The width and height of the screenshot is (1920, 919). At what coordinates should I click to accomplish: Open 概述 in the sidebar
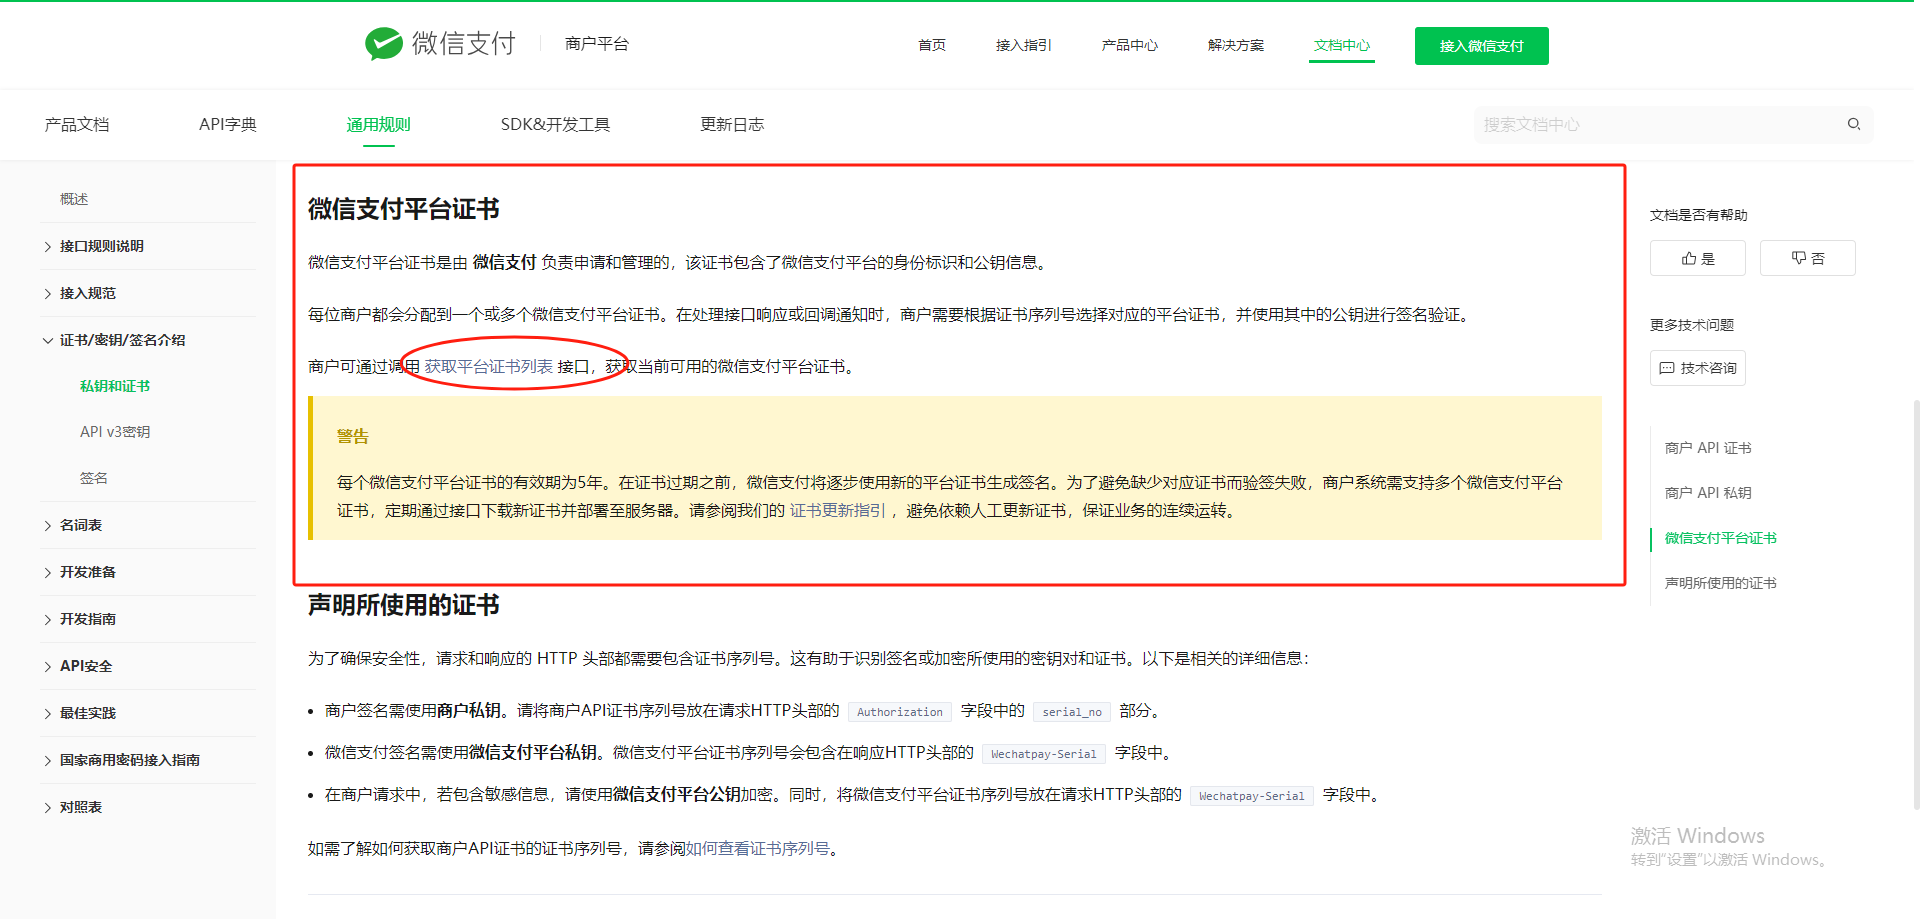tap(74, 199)
